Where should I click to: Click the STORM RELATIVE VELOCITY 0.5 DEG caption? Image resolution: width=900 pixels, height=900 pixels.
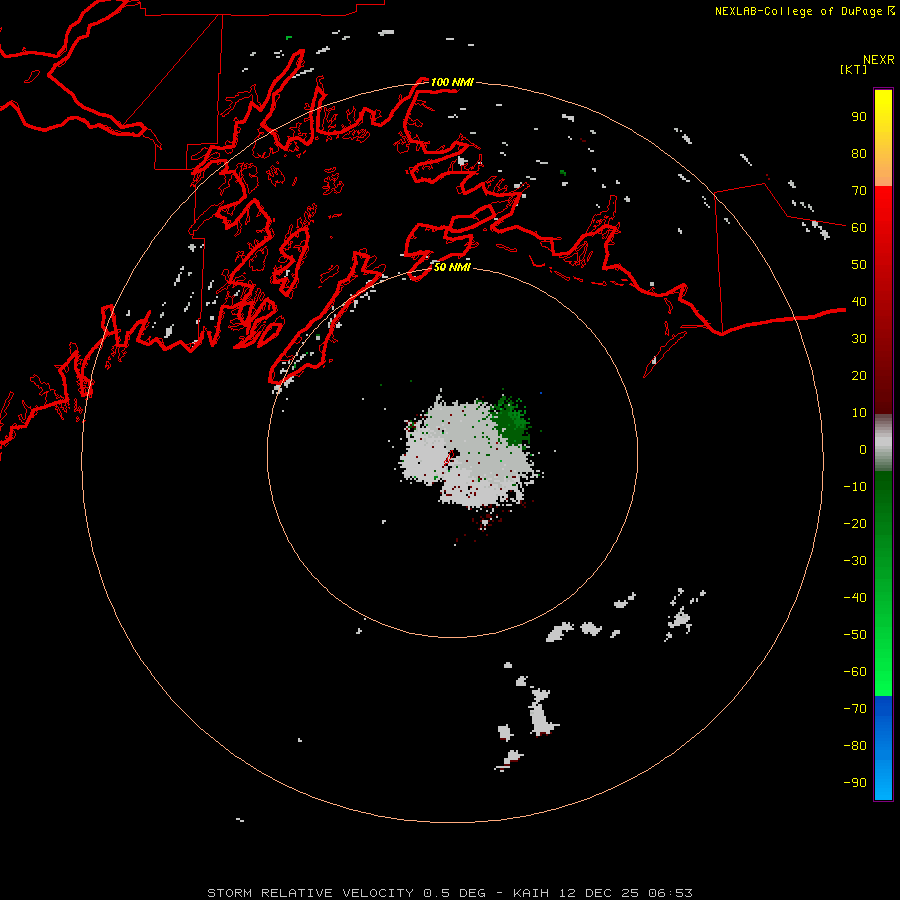(346, 893)
